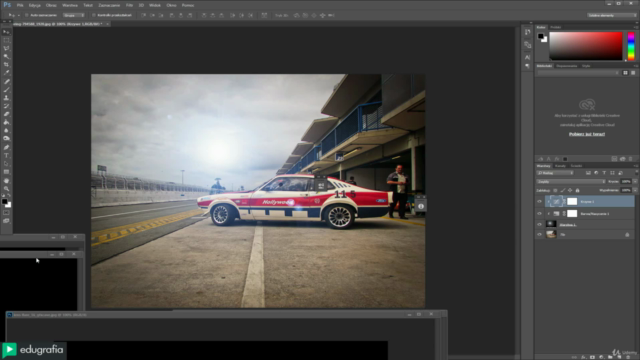
Task: Select the Move tool in the toolbox
Action: [6, 32]
